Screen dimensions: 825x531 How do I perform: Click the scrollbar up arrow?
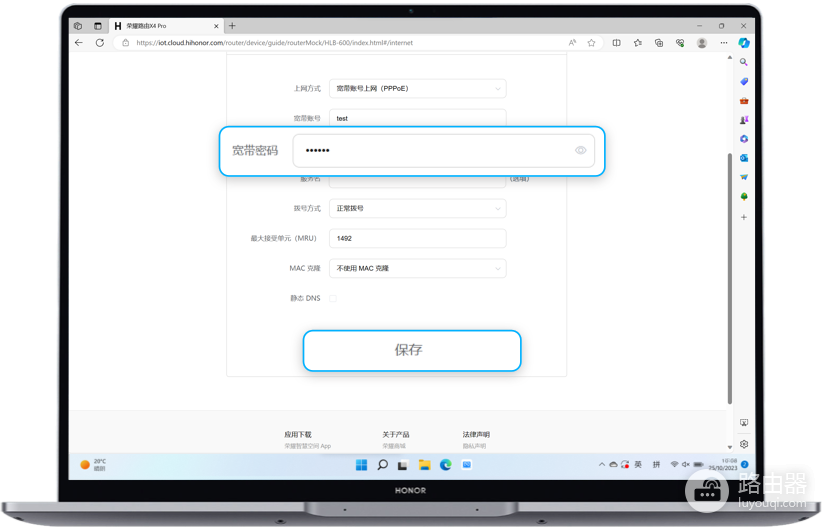729,57
